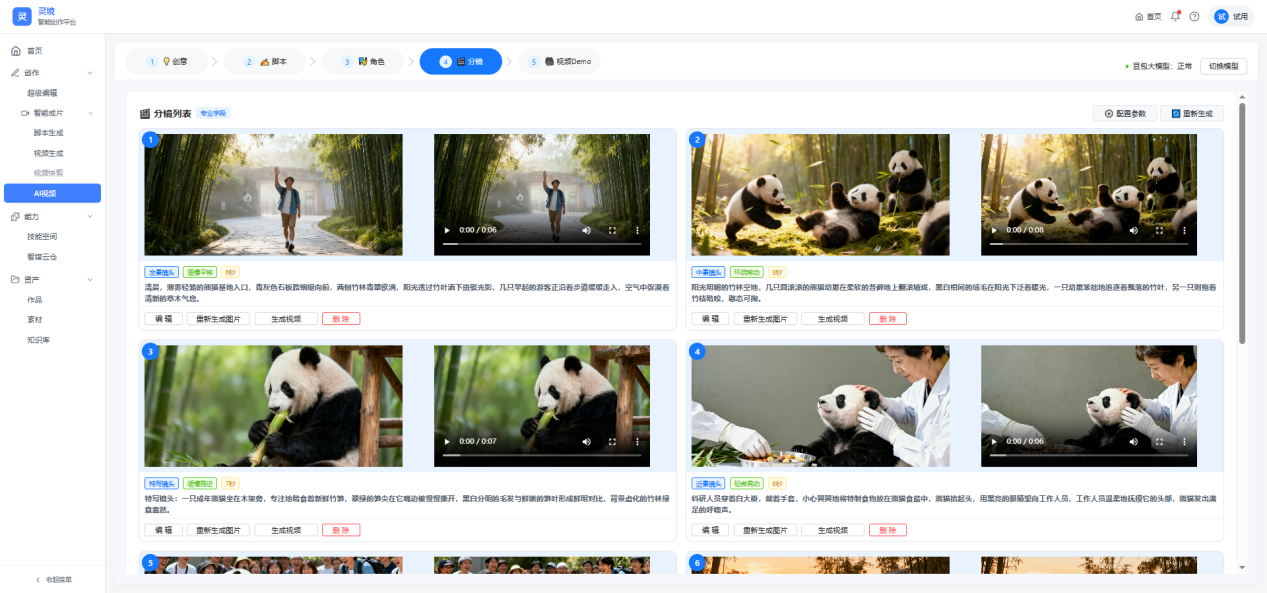Click 生成视频 on storyboard card 2
Screen dimensions: 1267x593
coord(832,319)
